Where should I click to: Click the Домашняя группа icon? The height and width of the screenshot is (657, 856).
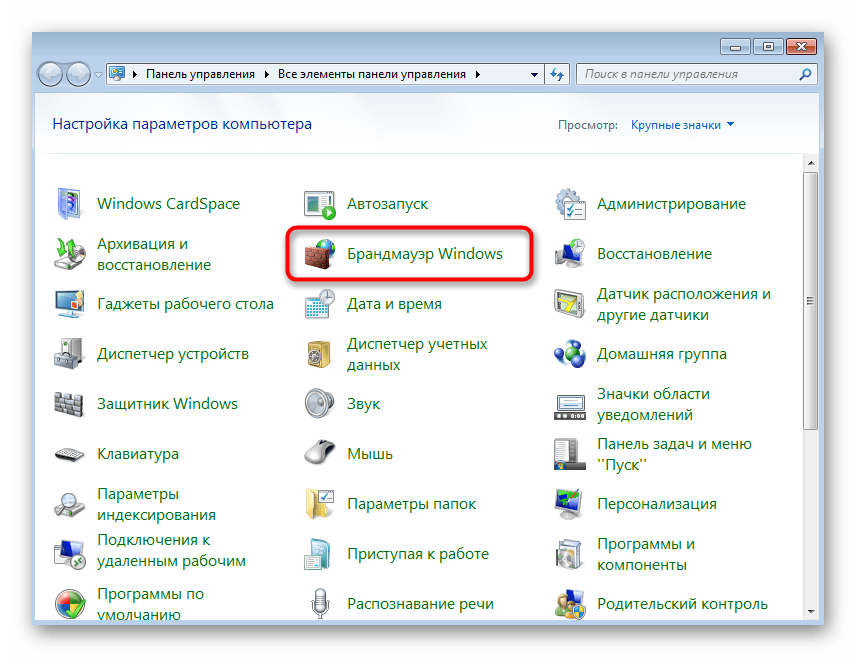click(570, 354)
